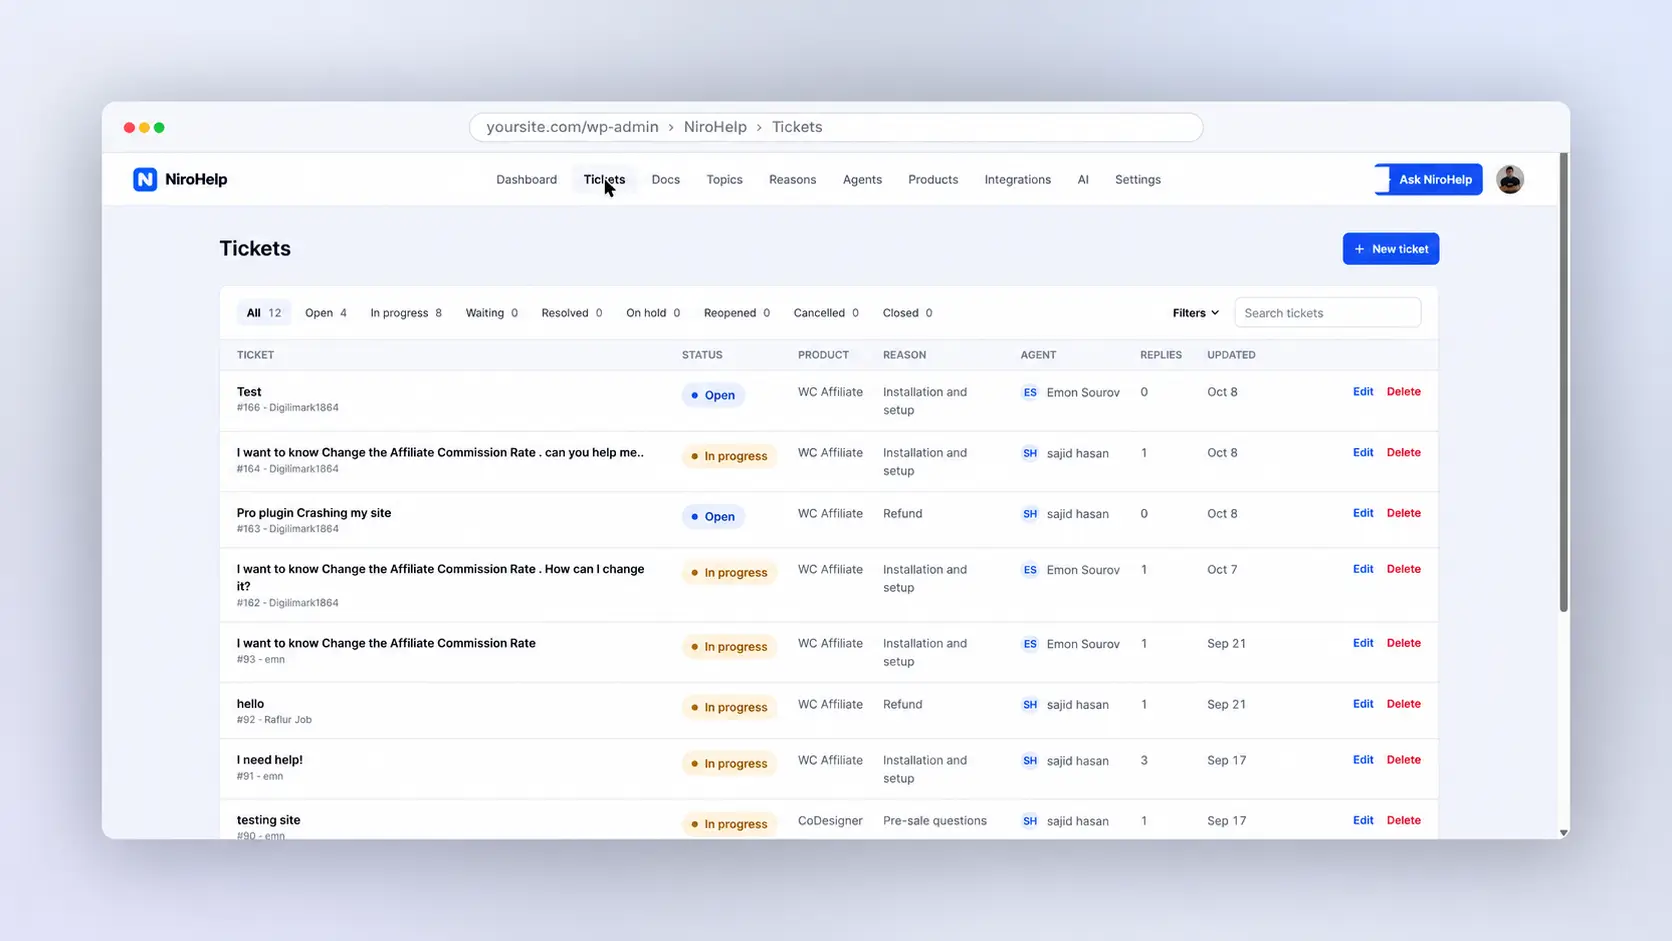This screenshot has width=1672, height=941.
Task: Open Settings from the top navigation
Action: pos(1137,180)
